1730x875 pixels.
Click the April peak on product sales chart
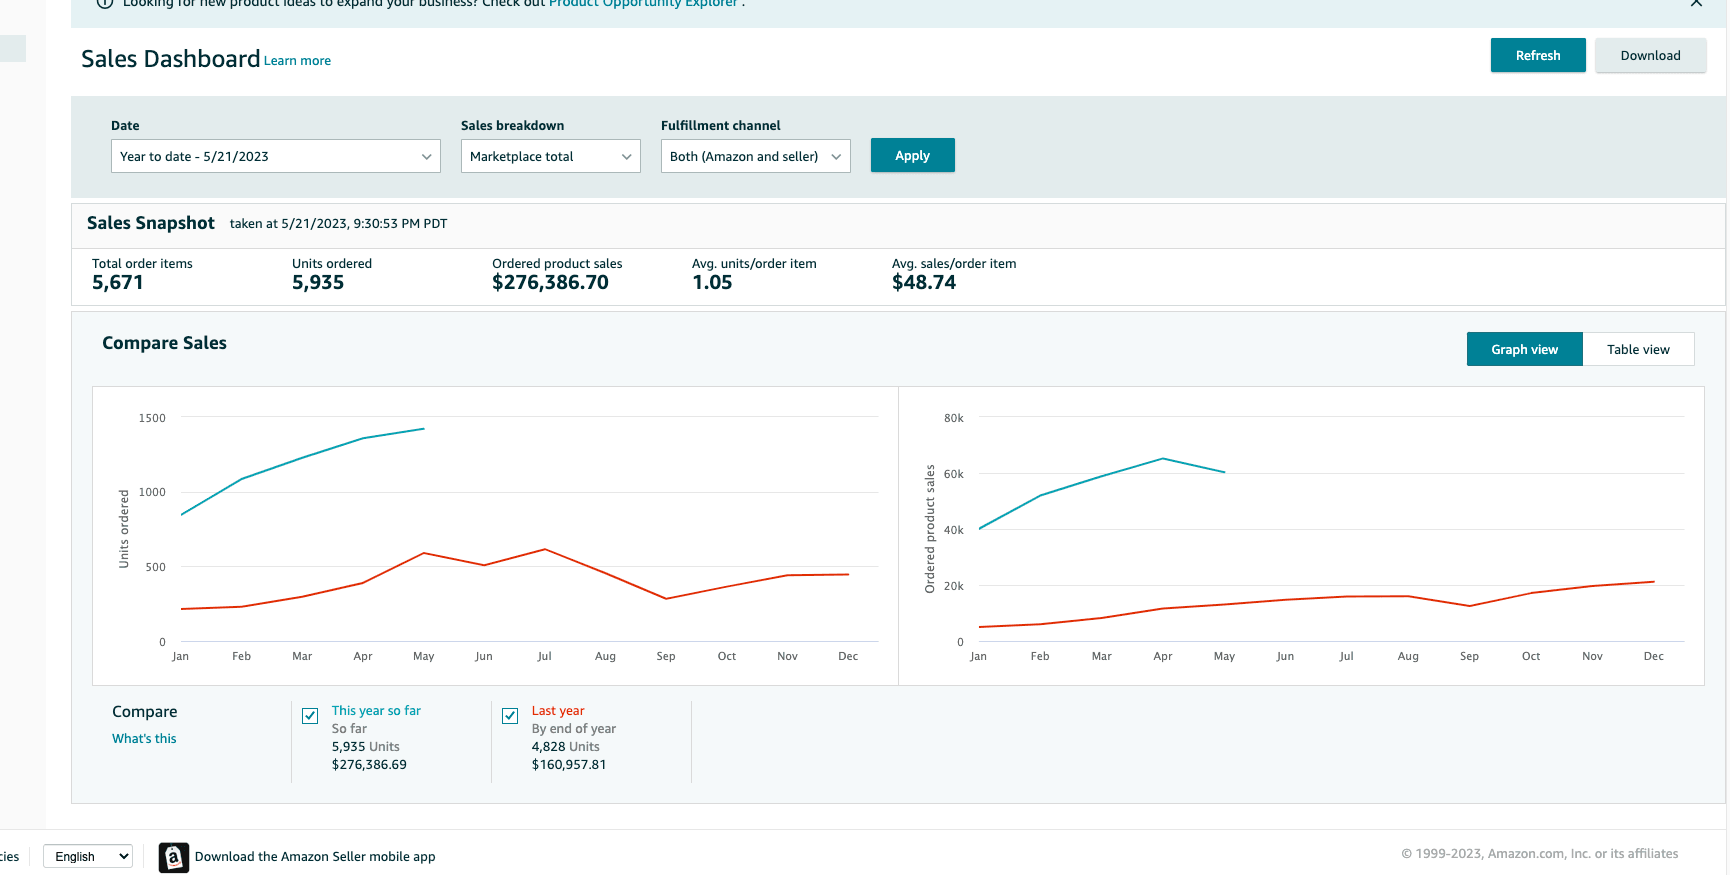[x=1163, y=459]
